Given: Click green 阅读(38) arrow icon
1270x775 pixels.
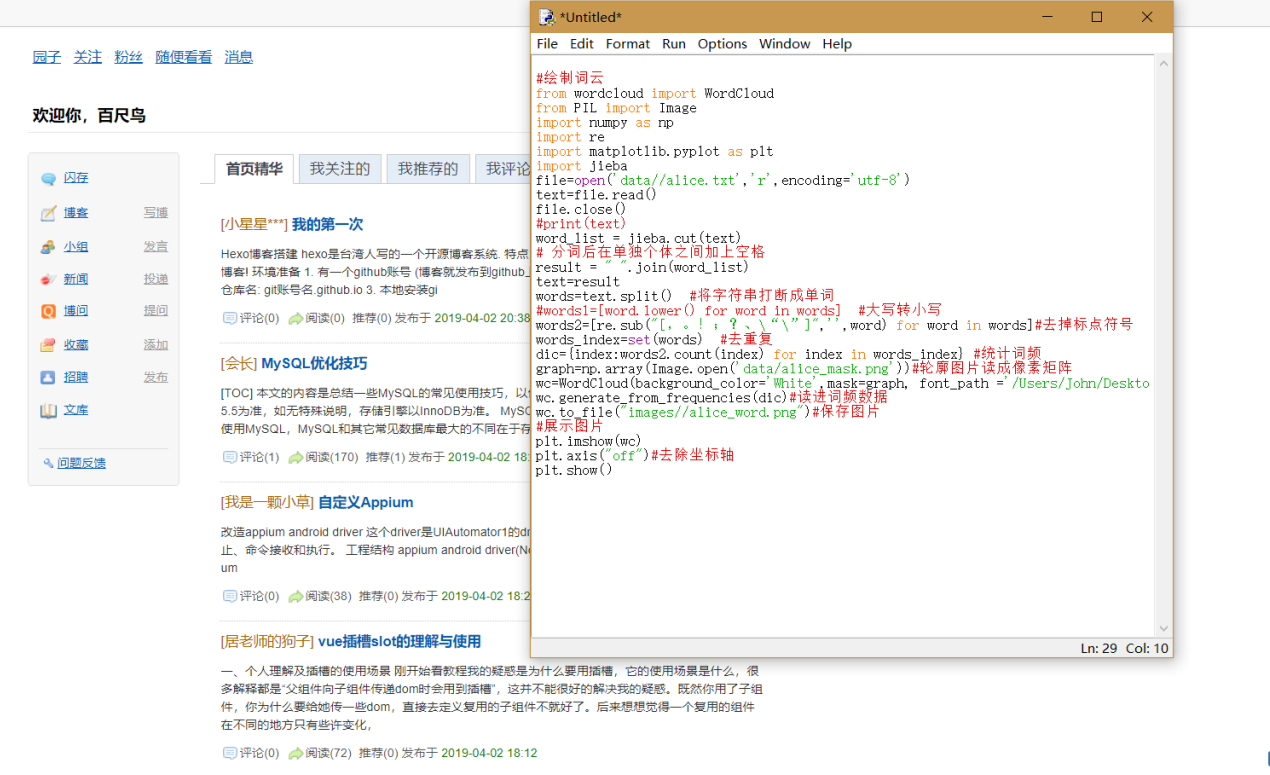Looking at the screenshot, I should click(295, 596).
